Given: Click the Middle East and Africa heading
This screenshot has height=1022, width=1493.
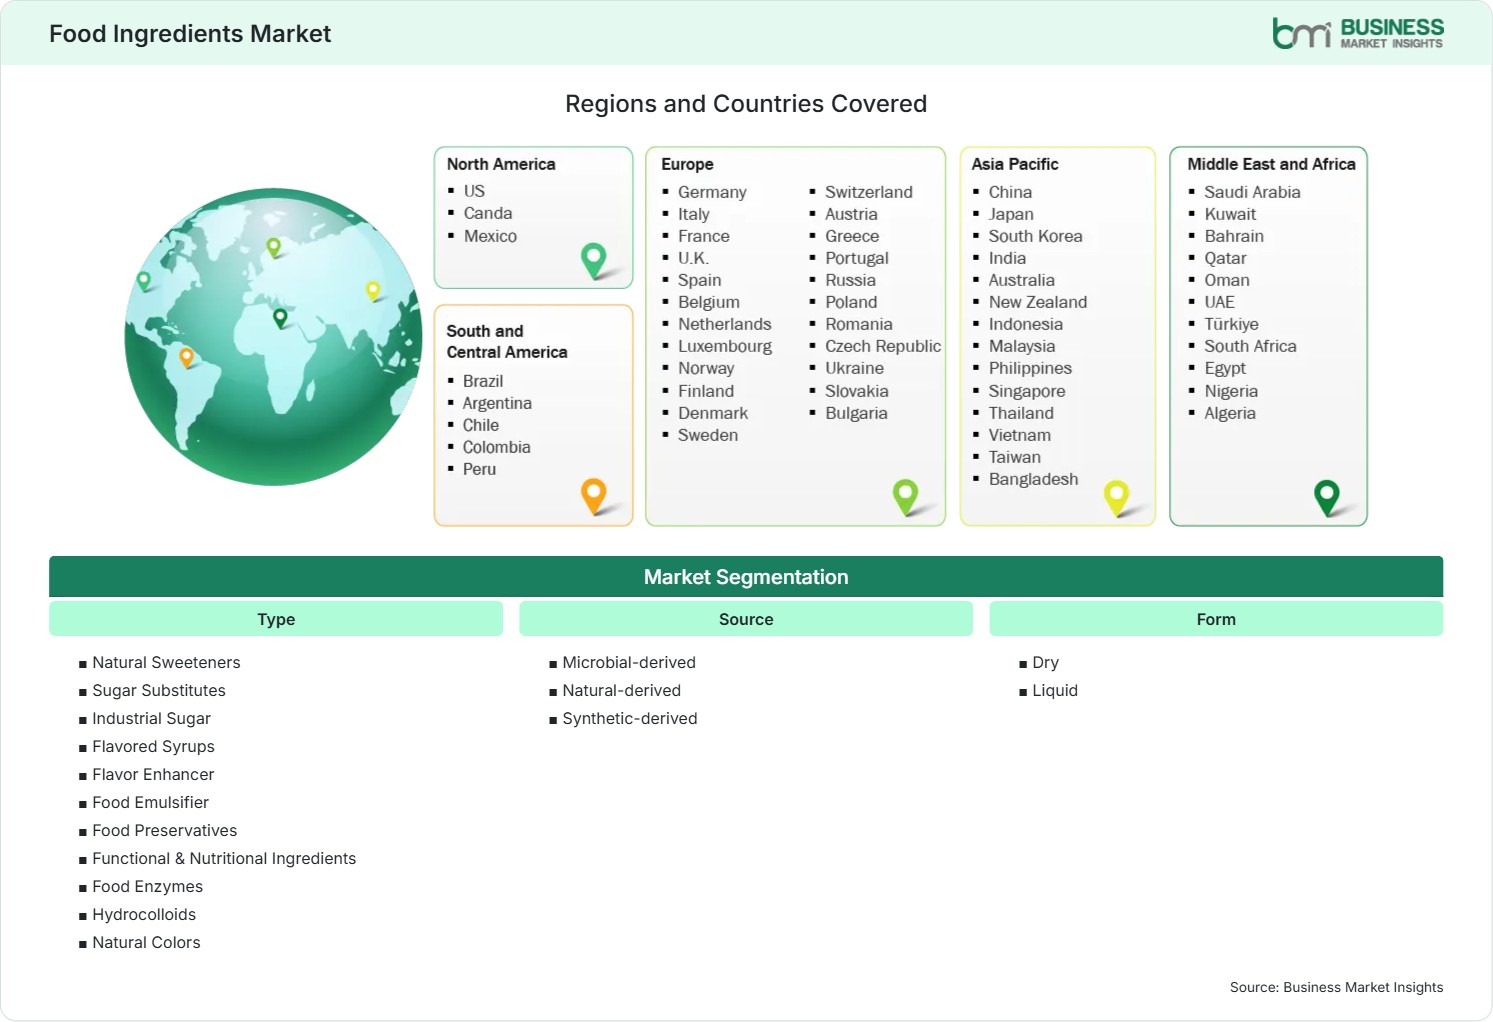Looking at the screenshot, I should pyautogui.click(x=1271, y=164).
